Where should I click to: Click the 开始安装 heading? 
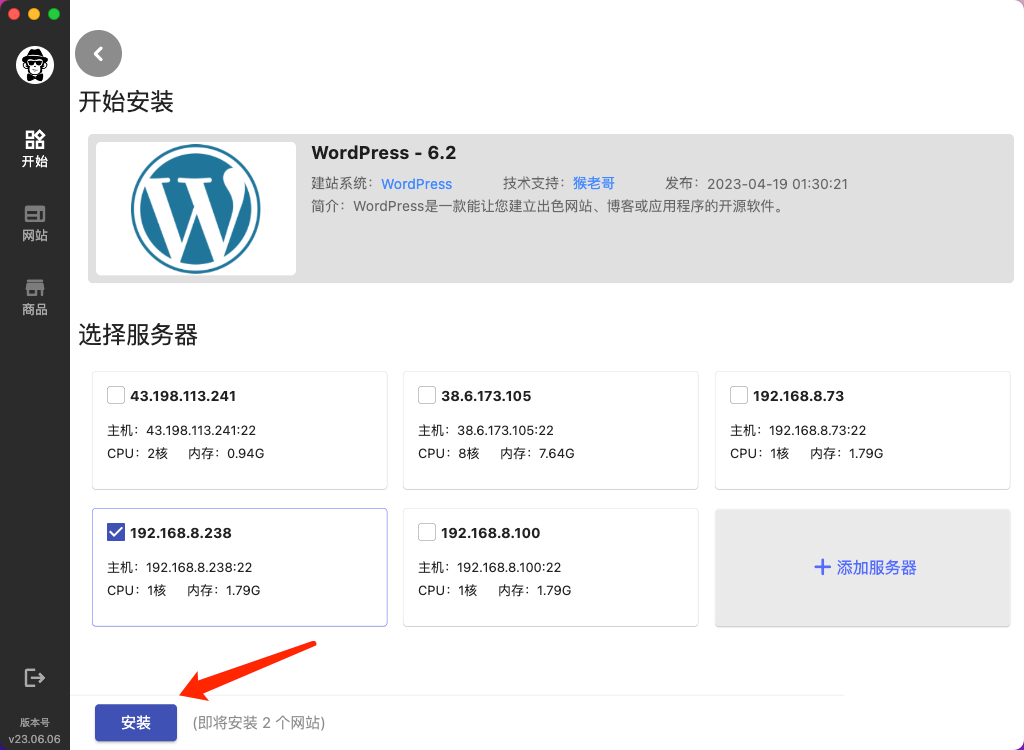[126, 102]
